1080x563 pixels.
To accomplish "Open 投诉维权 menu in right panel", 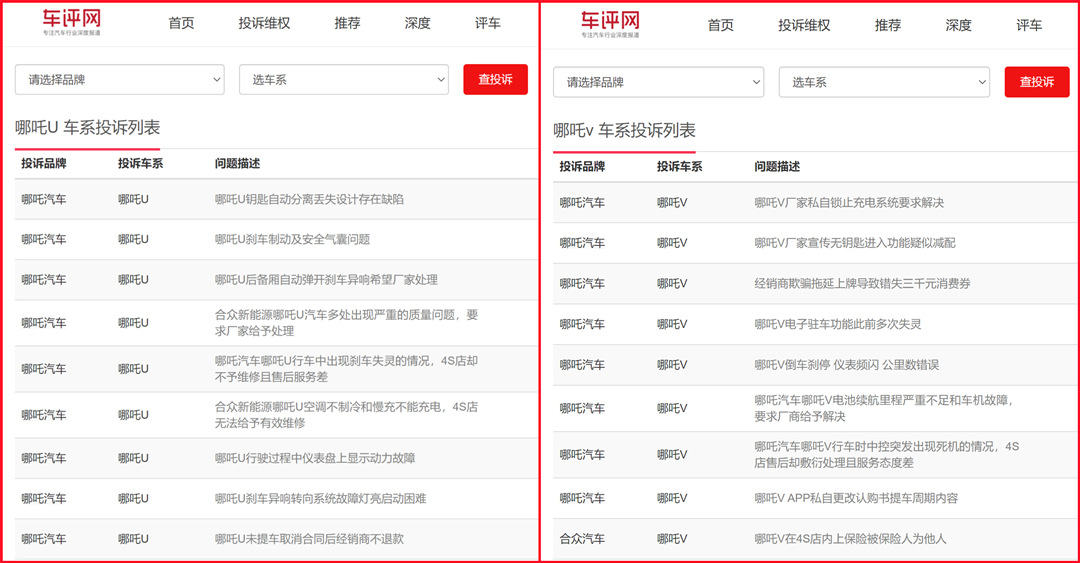I will click(804, 25).
